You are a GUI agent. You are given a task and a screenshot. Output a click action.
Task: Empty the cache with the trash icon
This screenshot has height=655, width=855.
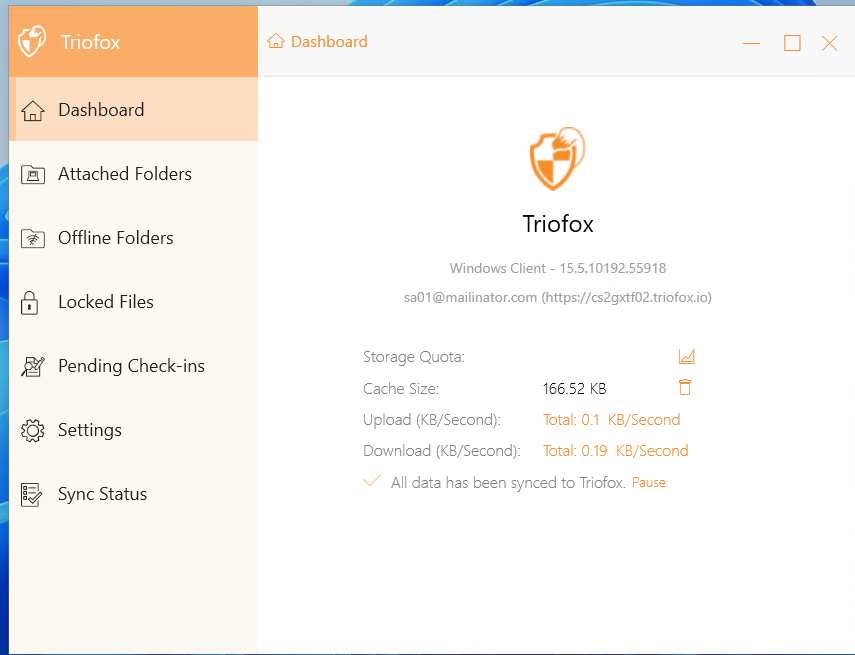click(x=685, y=387)
